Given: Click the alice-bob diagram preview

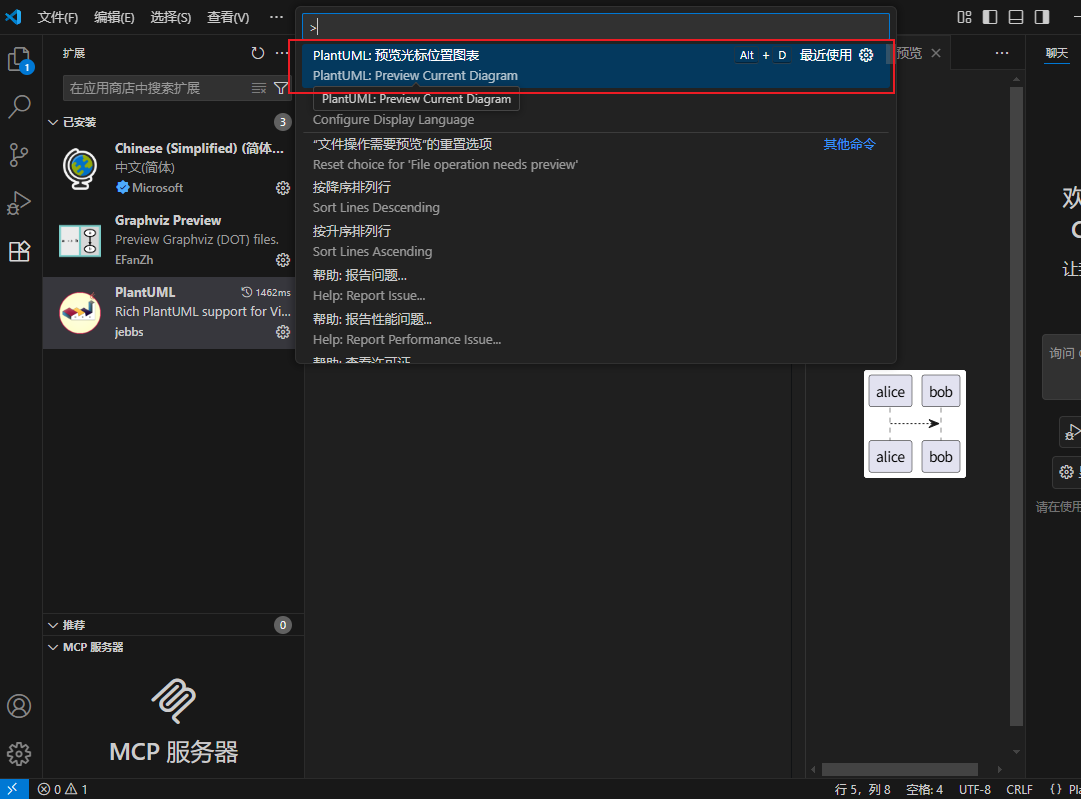Looking at the screenshot, I should point(915,424).
